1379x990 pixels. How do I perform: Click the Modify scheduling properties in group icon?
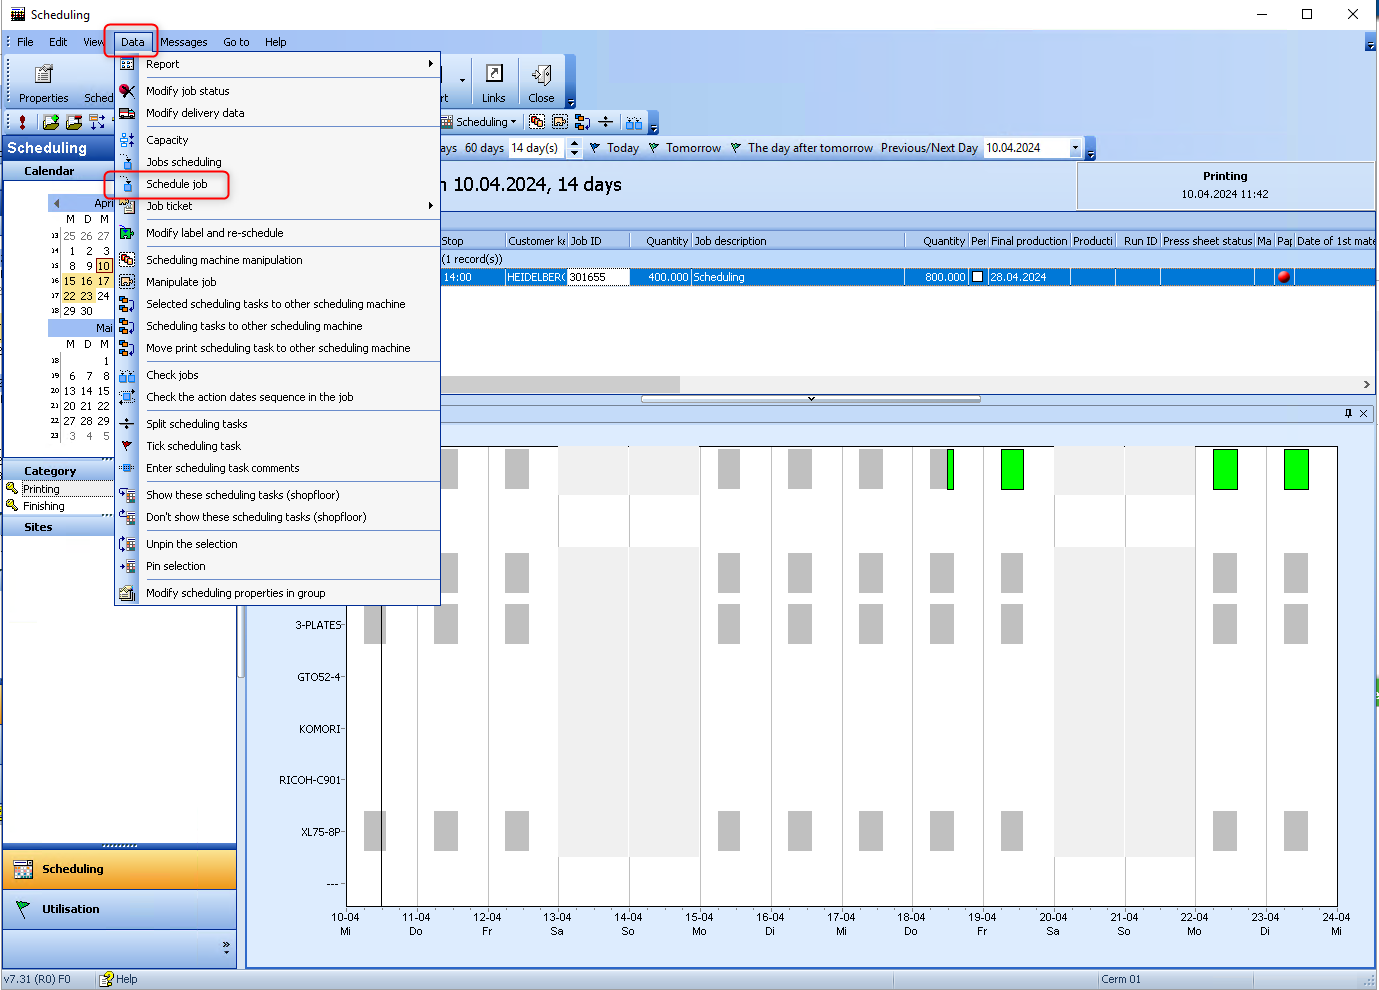tap(127, 593)
